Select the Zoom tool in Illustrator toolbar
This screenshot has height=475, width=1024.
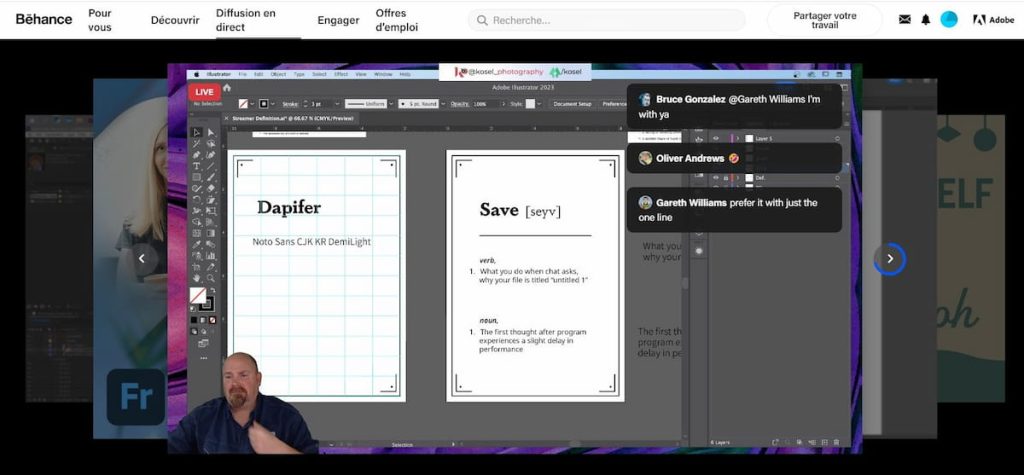coord(210,278)
